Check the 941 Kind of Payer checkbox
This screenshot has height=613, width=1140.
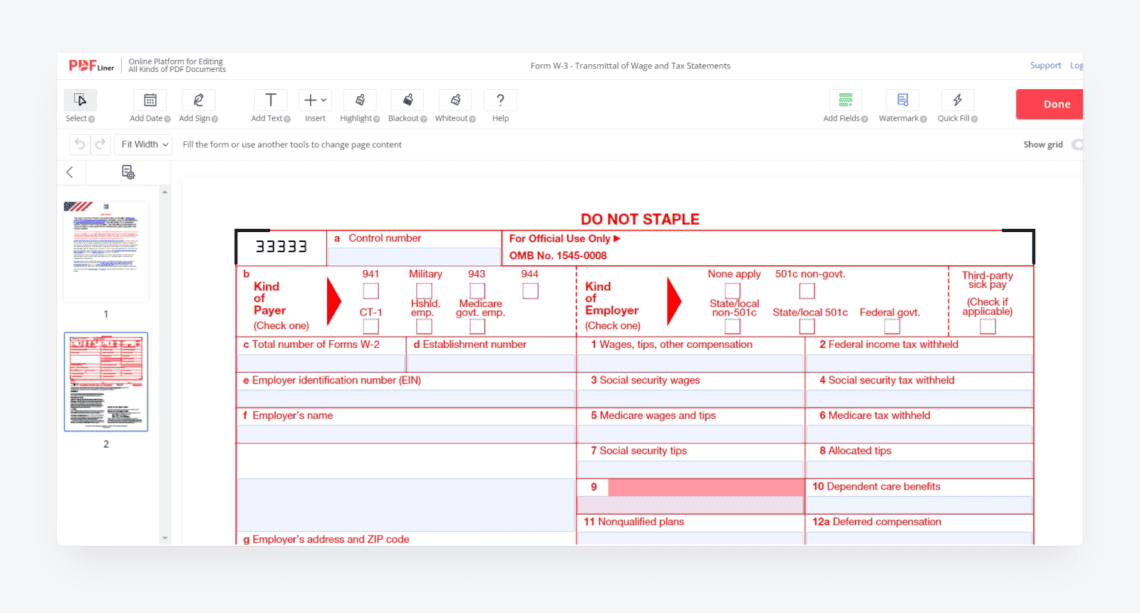click(x=371, y=290)
